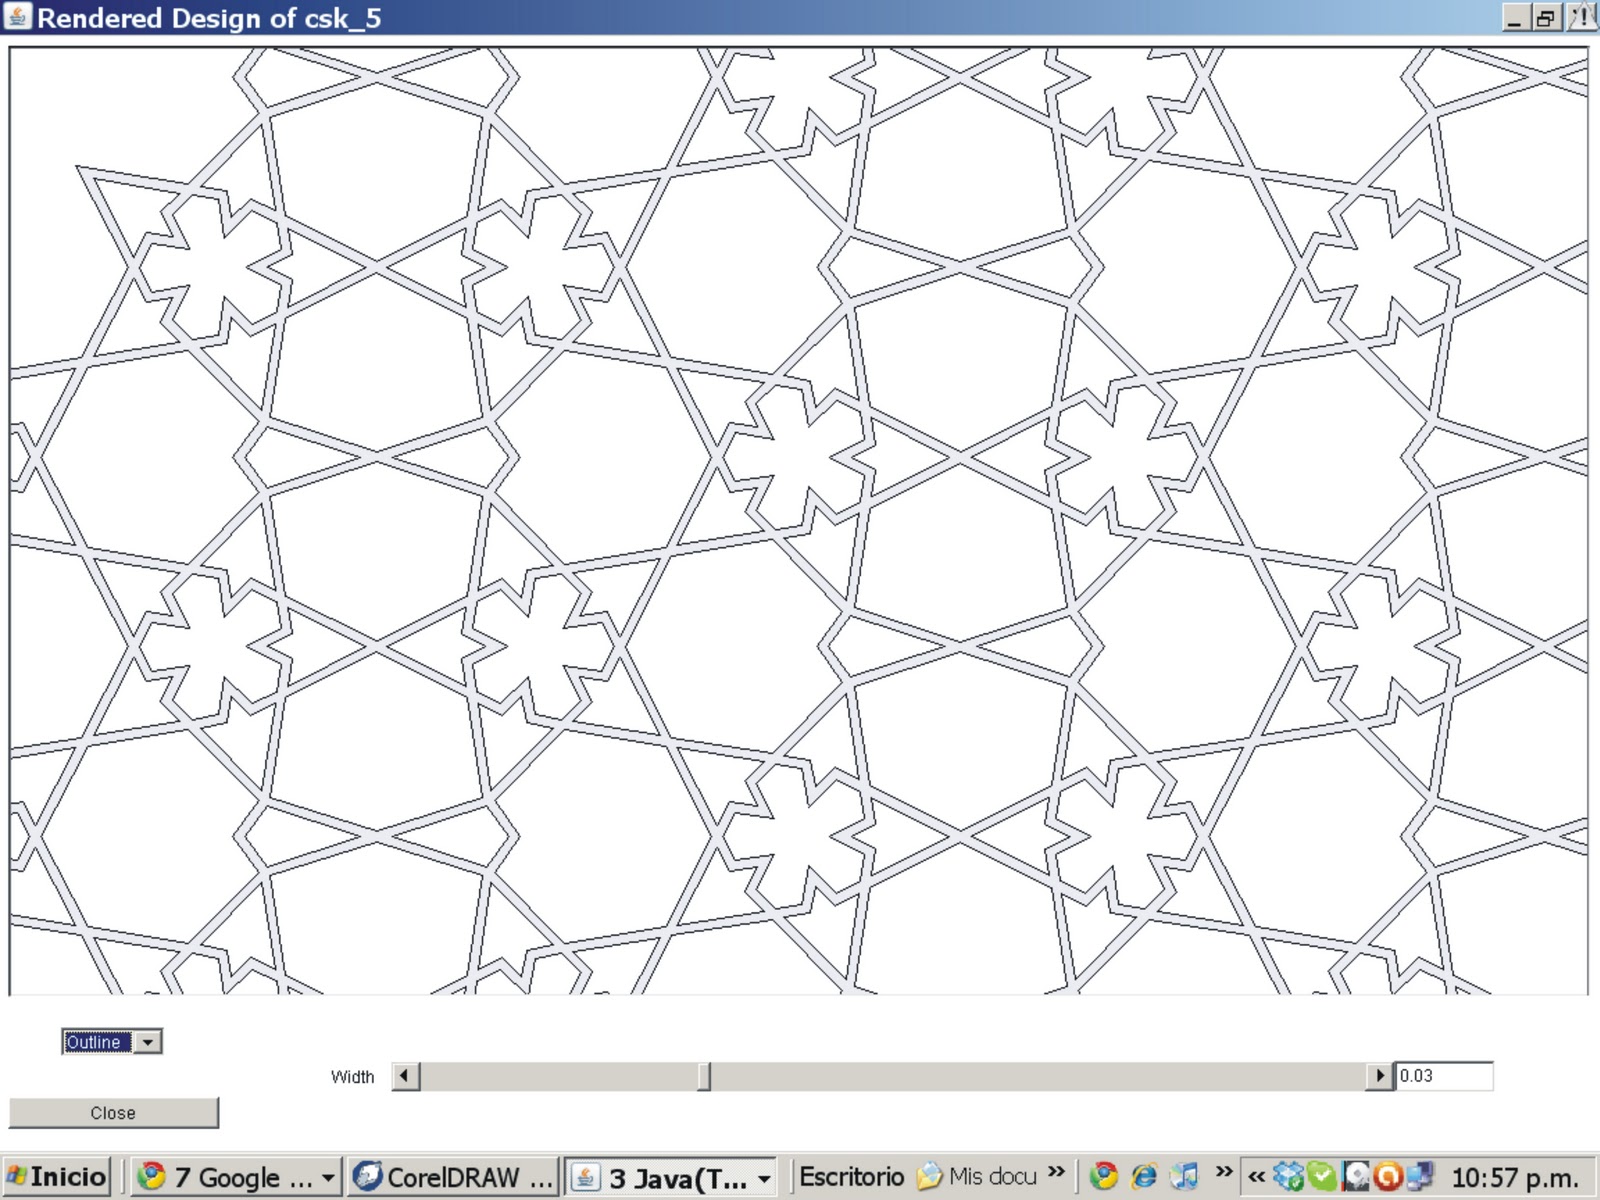This screenshot has height=1200, width=1600.
Task: Click the Dropbox icon in the system tray
Action: pos(1286,1176)
